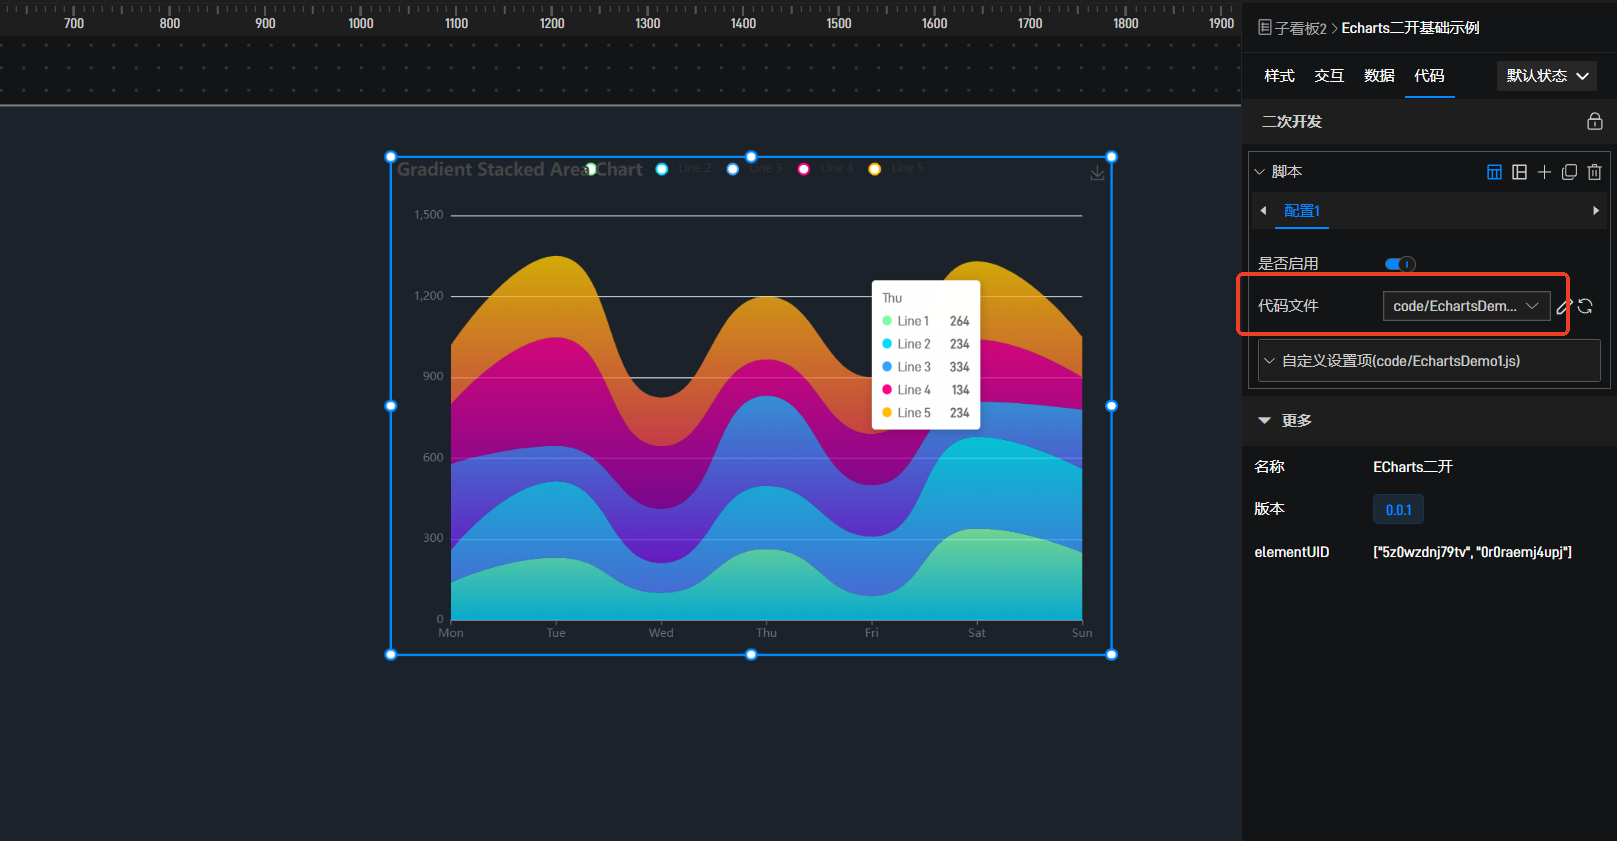Click 子看板2 in the breadcrumb

coord(1300,28)
